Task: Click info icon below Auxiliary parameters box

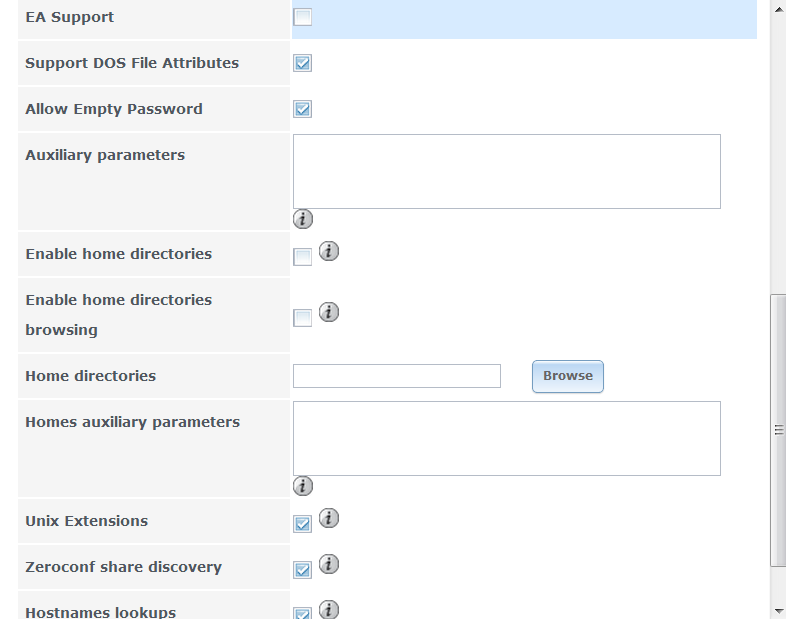Action: (303, 219)
